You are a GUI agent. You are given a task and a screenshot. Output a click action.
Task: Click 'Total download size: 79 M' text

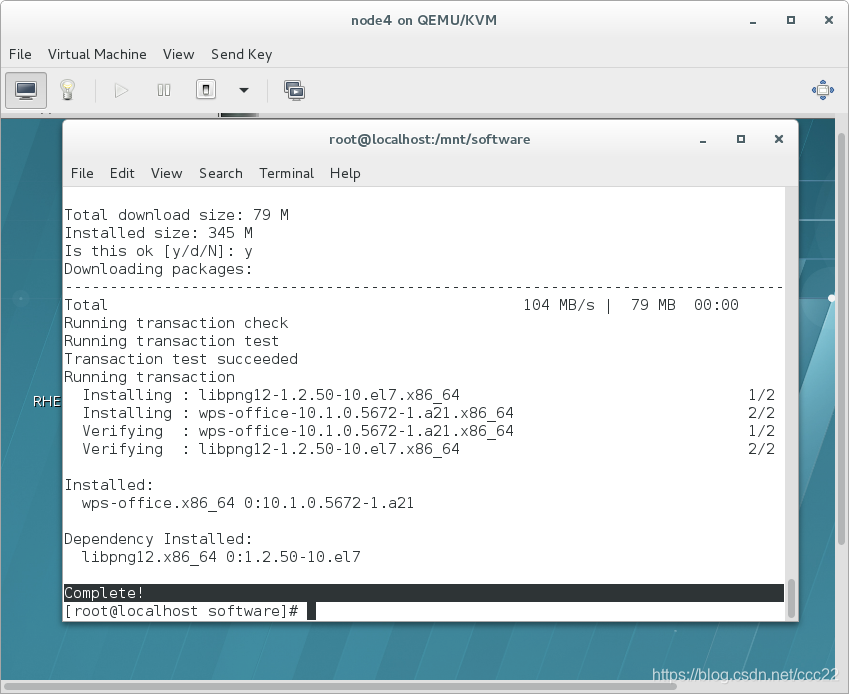click(177, 215)
